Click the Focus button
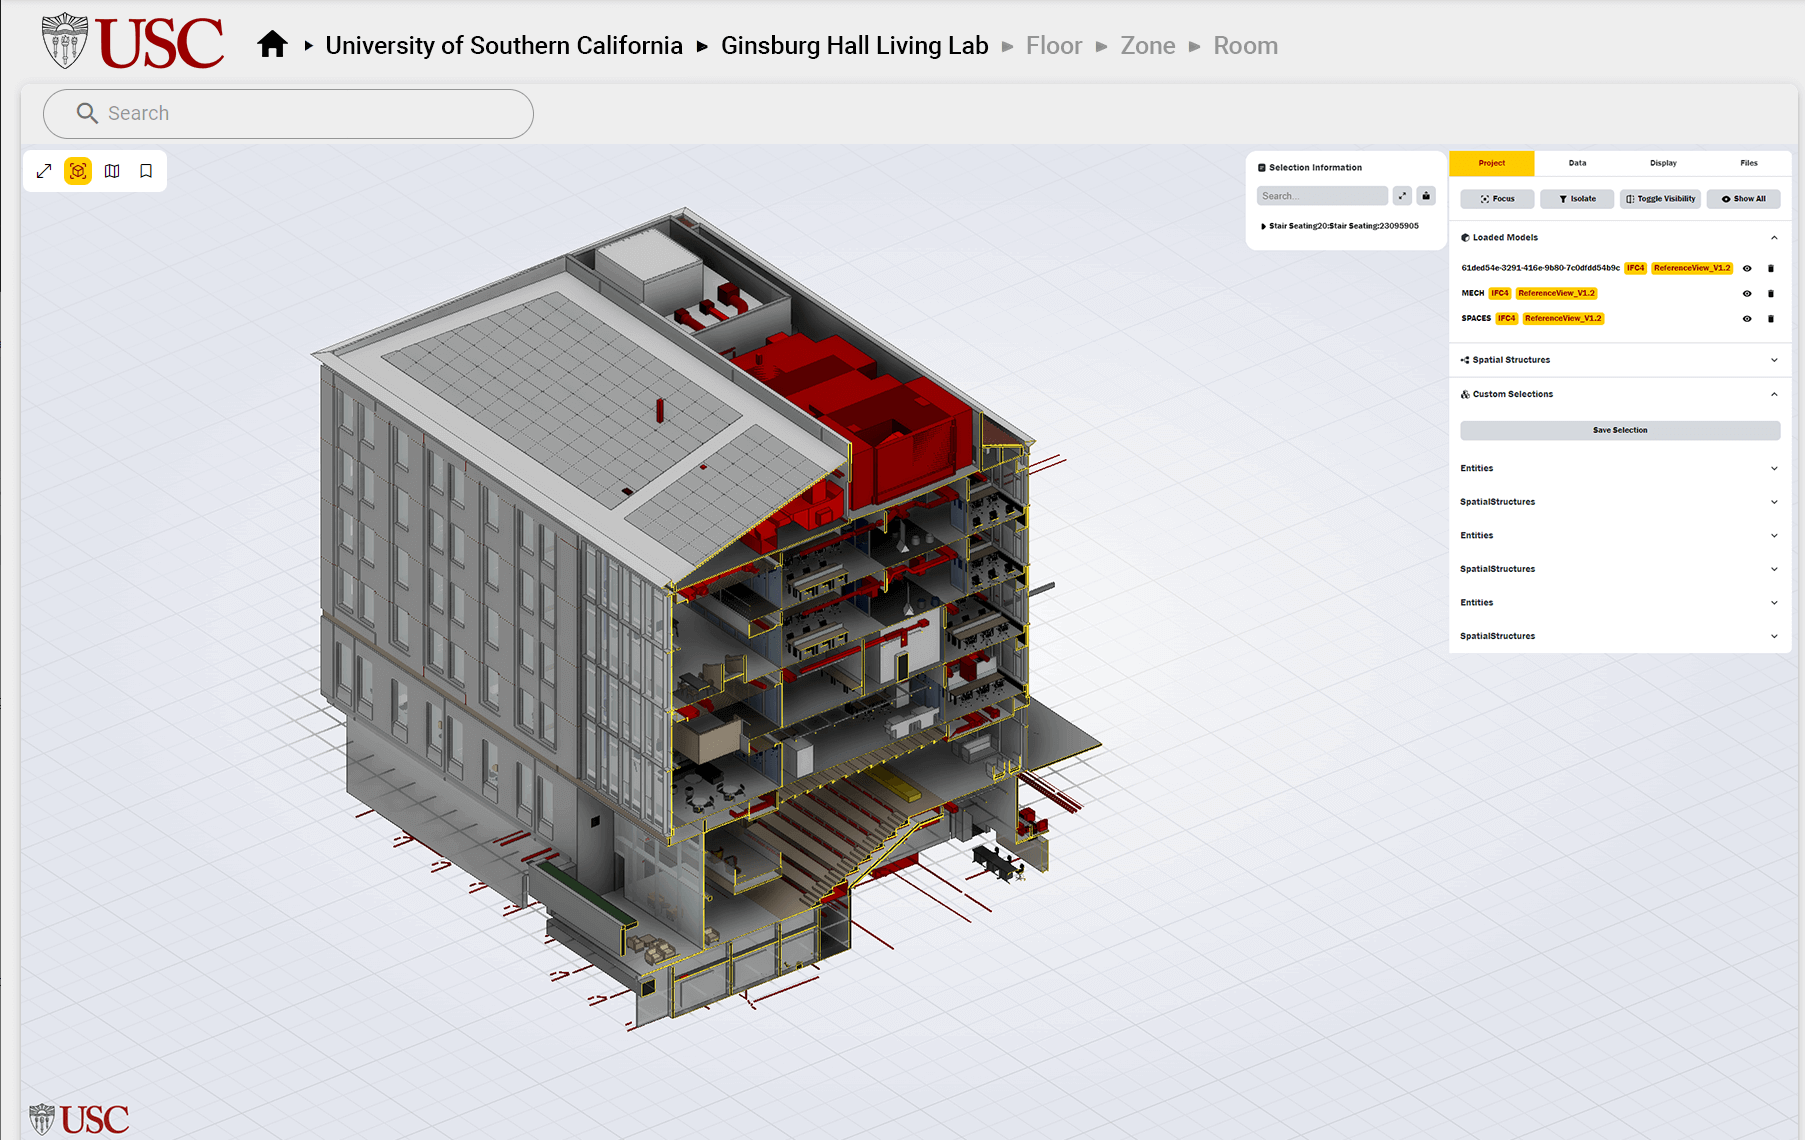 tap(1497, 199)
